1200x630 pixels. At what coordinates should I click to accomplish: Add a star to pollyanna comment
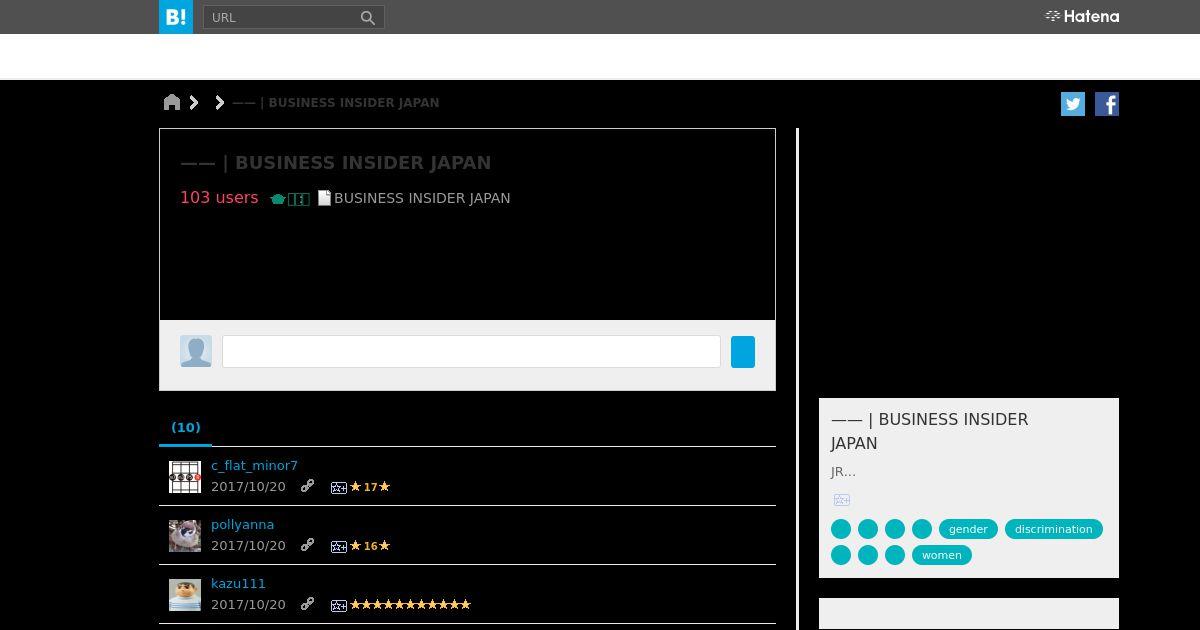click(x=339, y=546)
